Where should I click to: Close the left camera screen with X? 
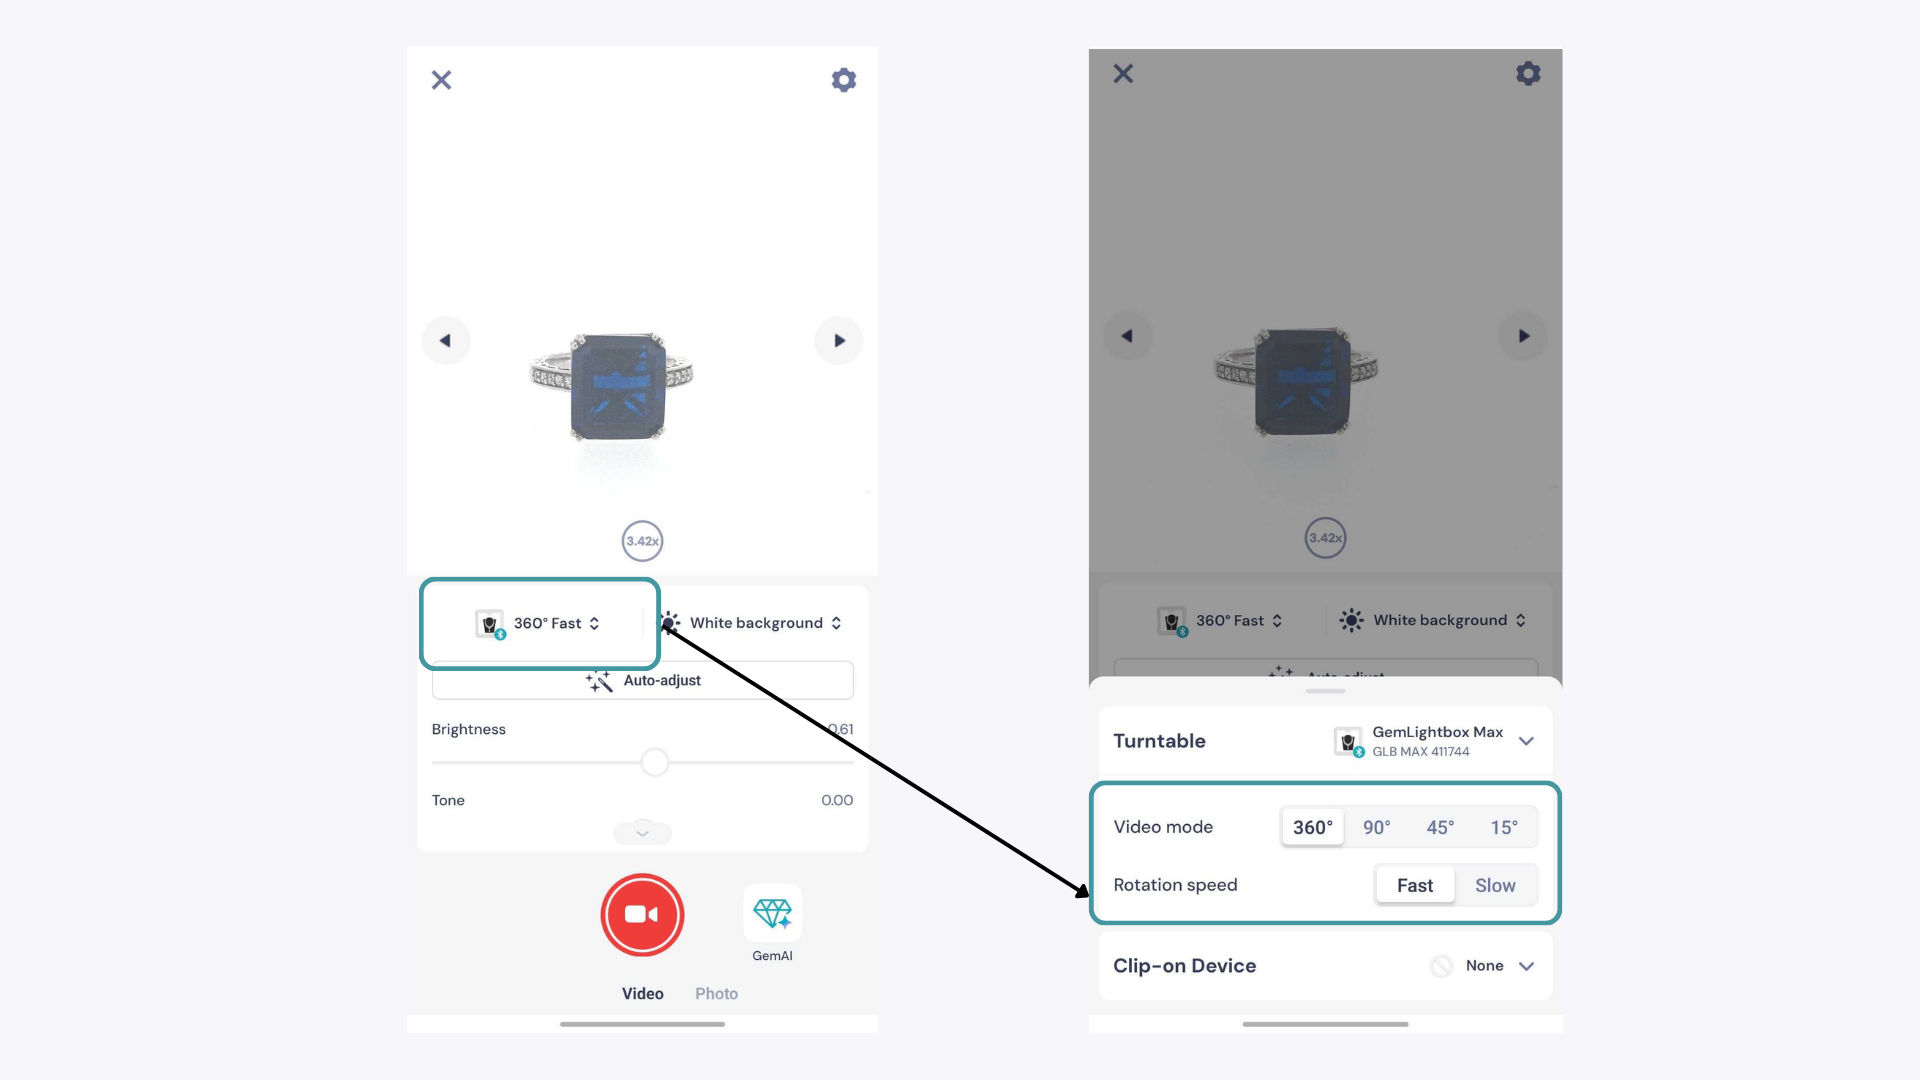pos(441,80)
